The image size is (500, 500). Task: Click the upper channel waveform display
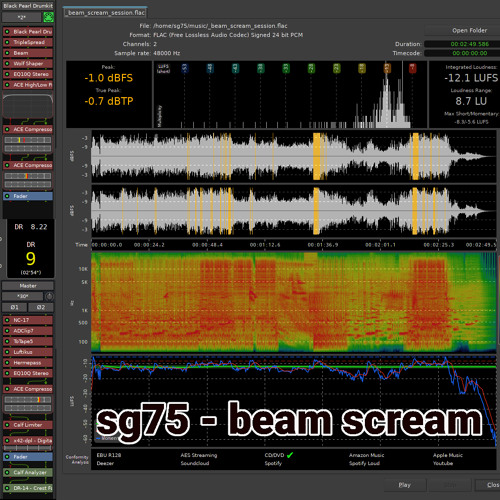[294, 156]
